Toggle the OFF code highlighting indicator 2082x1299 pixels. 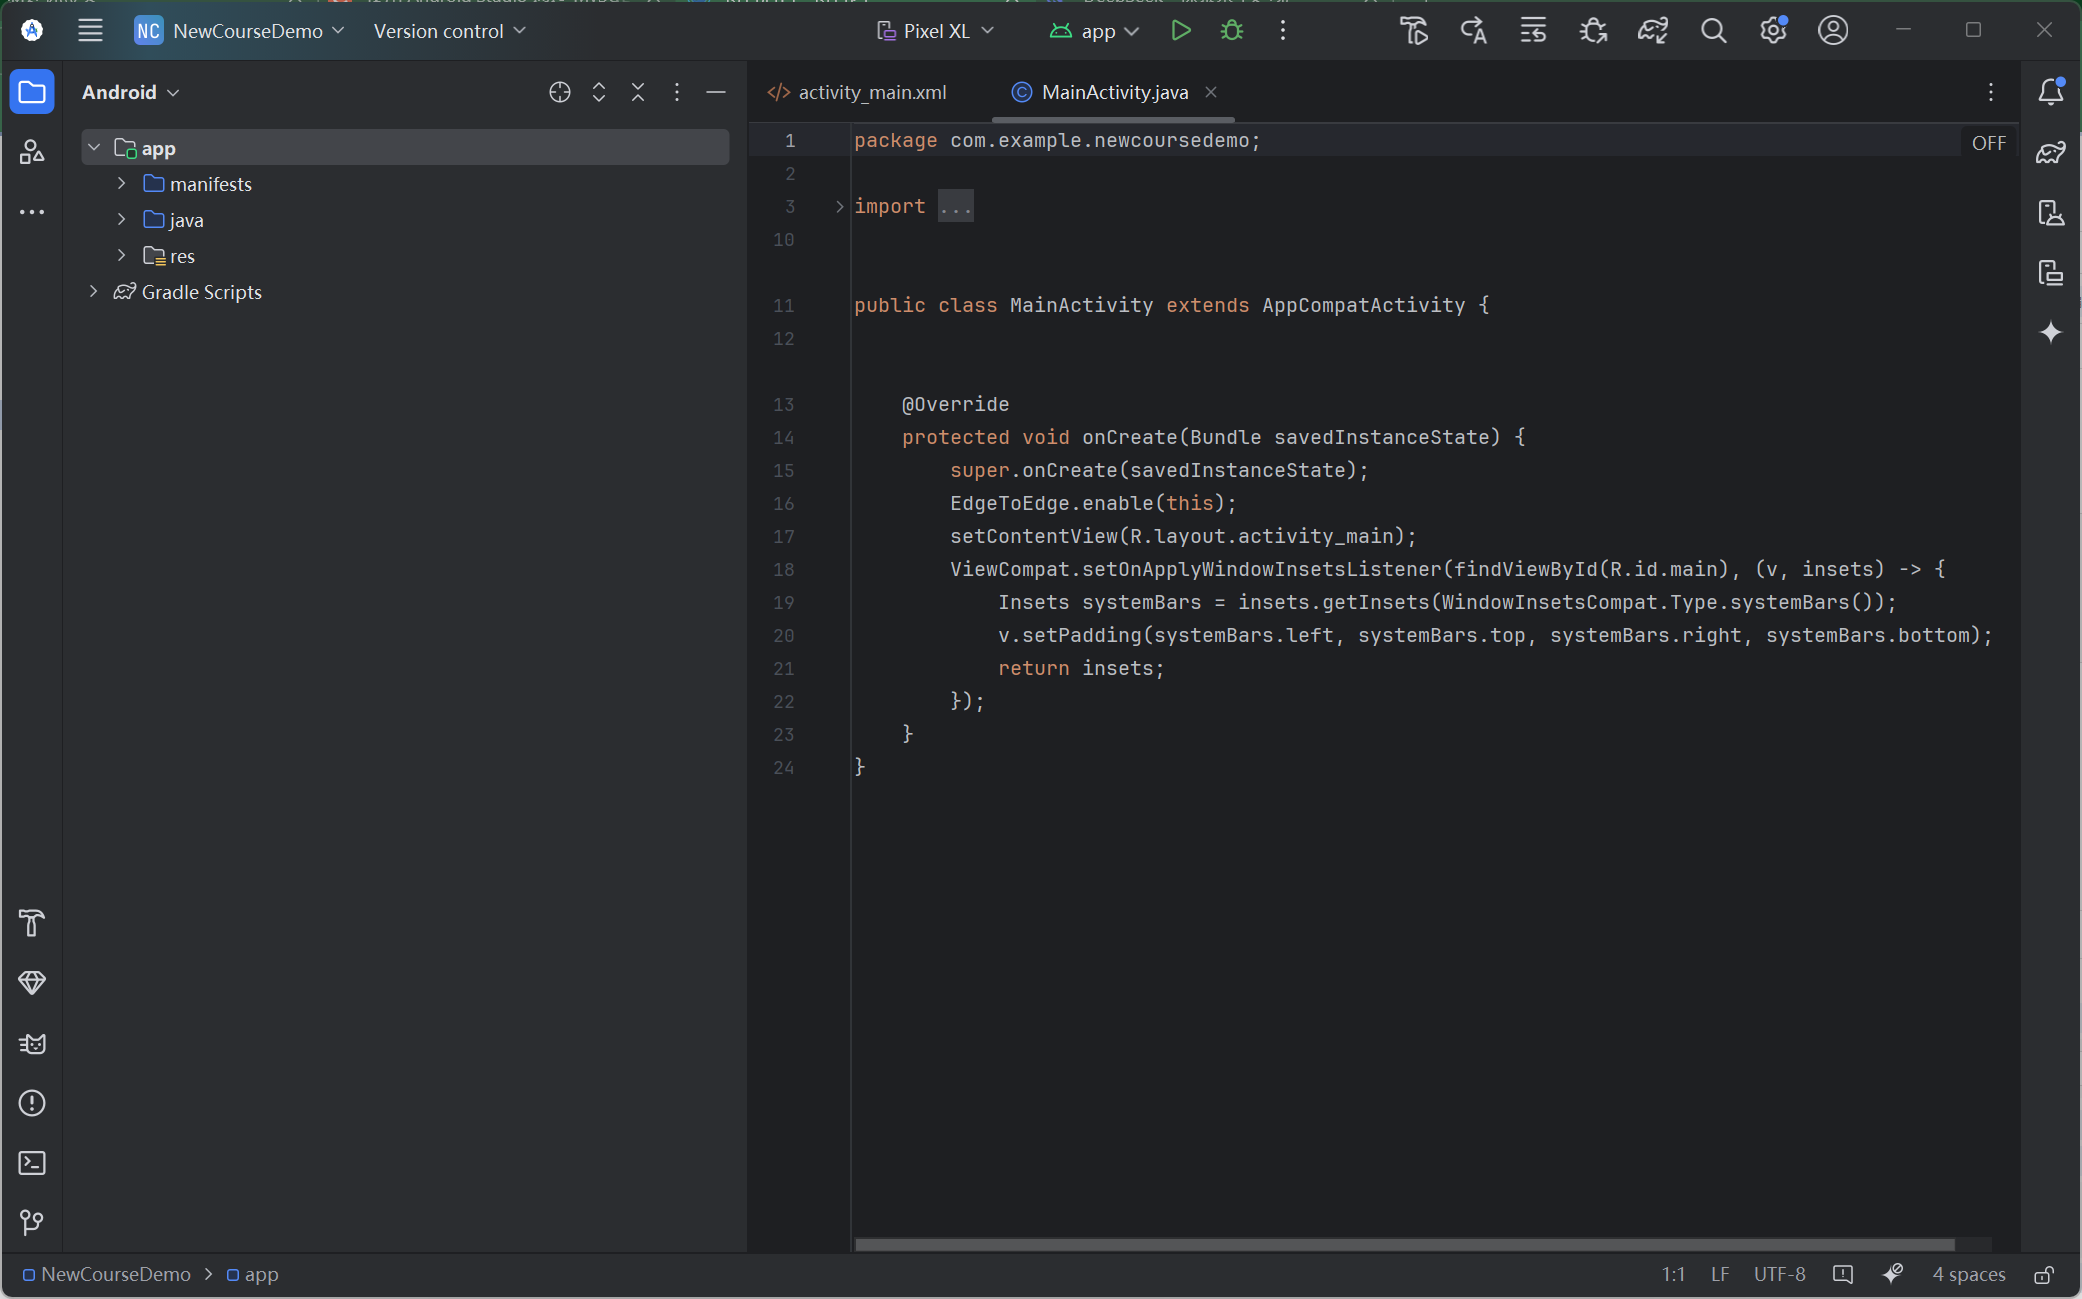1988,143
